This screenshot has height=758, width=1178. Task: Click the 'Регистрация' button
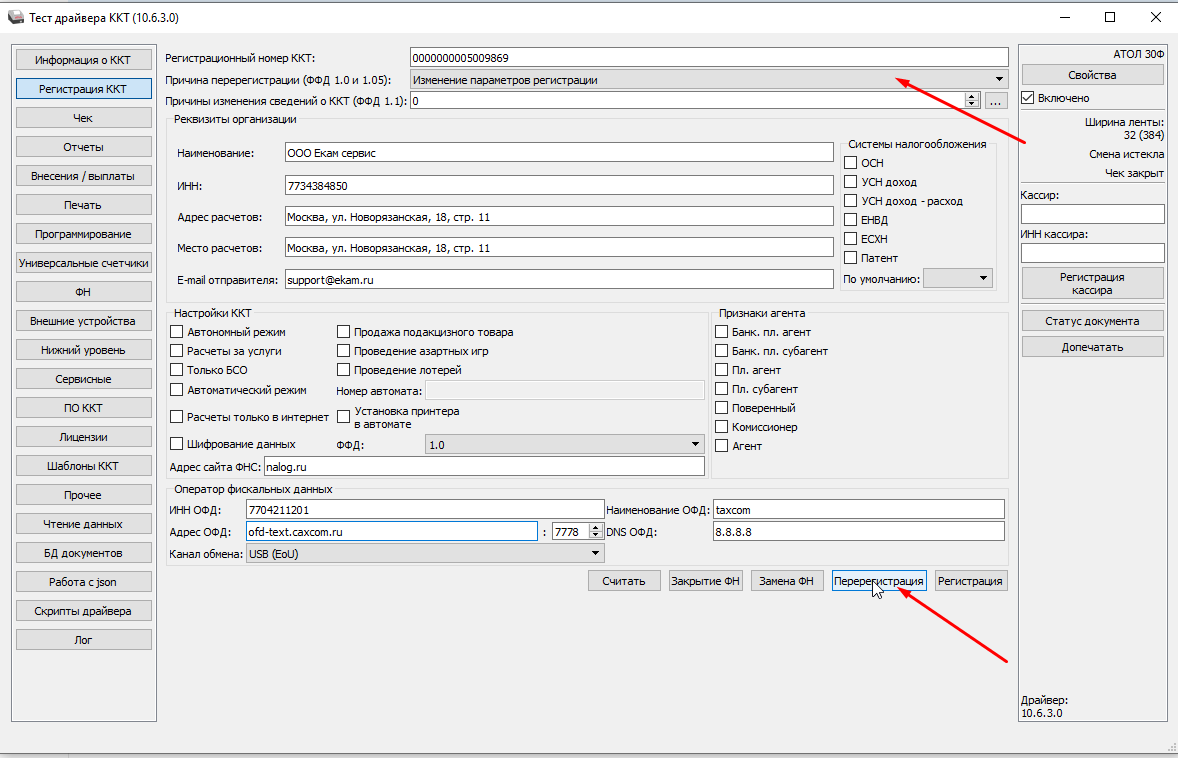(x=971, y=581)
